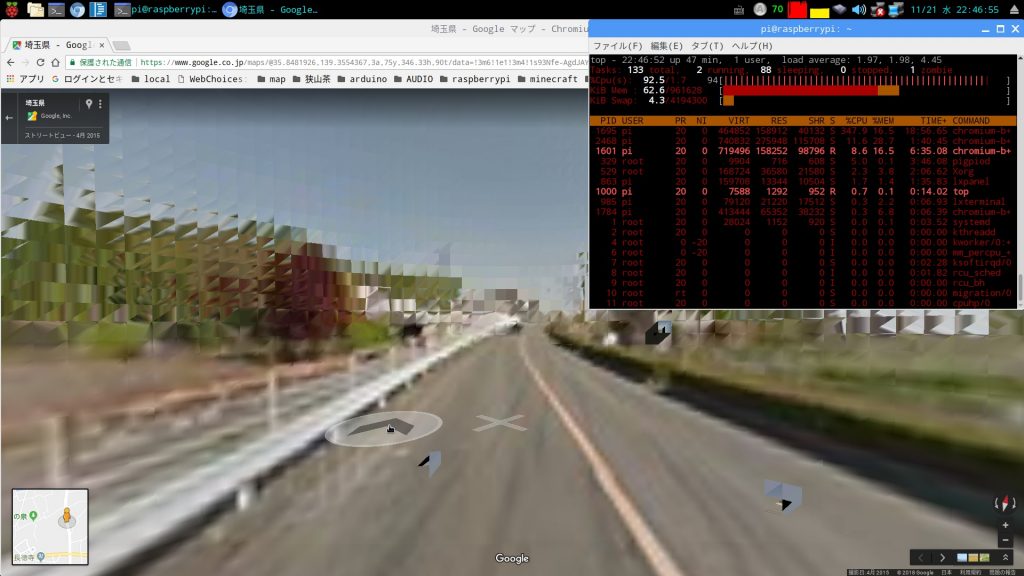Click the volume speaker icon in the tray
This screenshot has width=1024, height=576.
click(x=858, y=10)
